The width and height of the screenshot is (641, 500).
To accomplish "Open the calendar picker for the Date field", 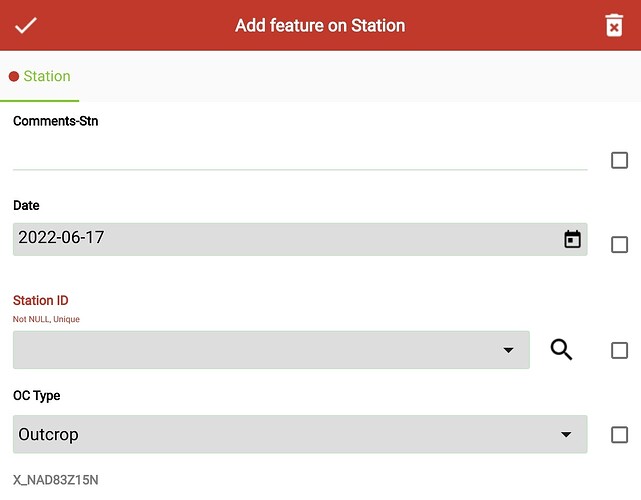I will [572, 239].
